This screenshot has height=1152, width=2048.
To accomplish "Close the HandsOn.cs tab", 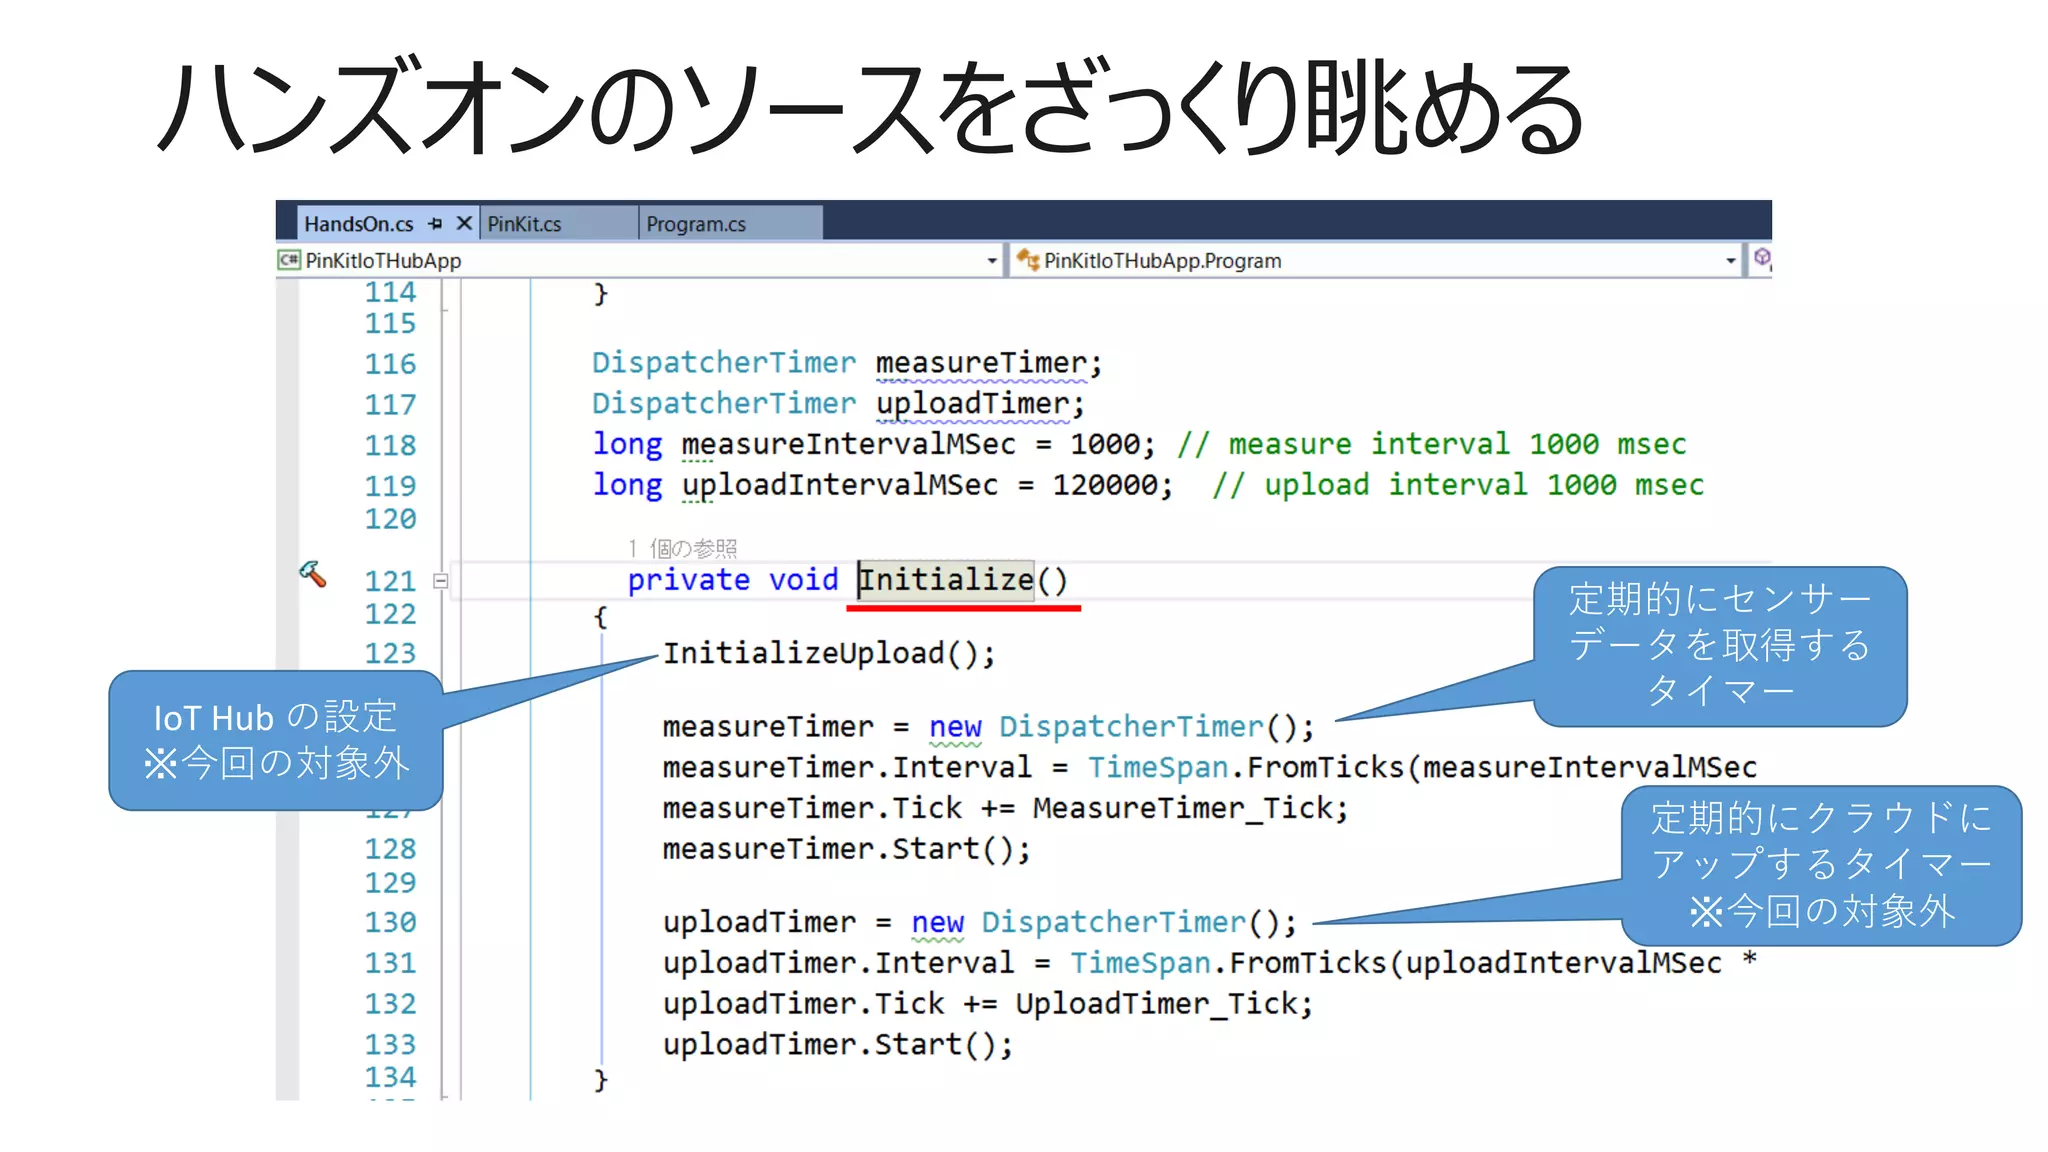I will tap(464, 223).
